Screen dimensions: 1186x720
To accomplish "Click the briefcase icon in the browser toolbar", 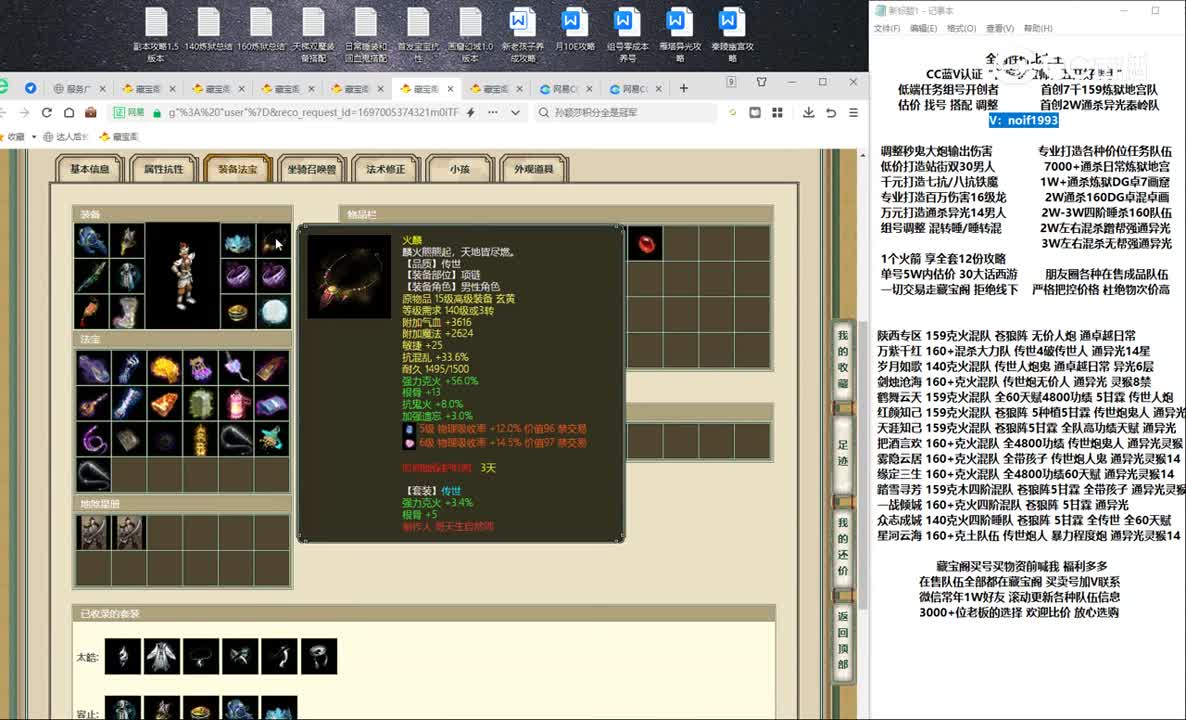I will (x=91, y=112).
